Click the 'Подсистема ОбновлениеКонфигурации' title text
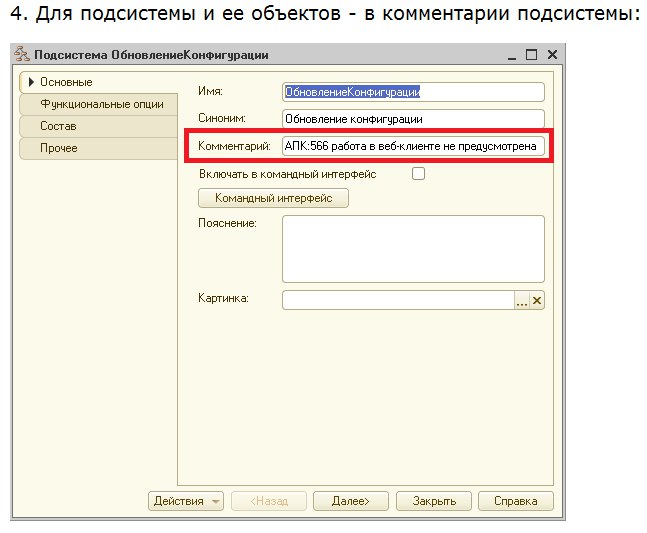Screen dimensions: 647x533 click(x=151, y=55)
